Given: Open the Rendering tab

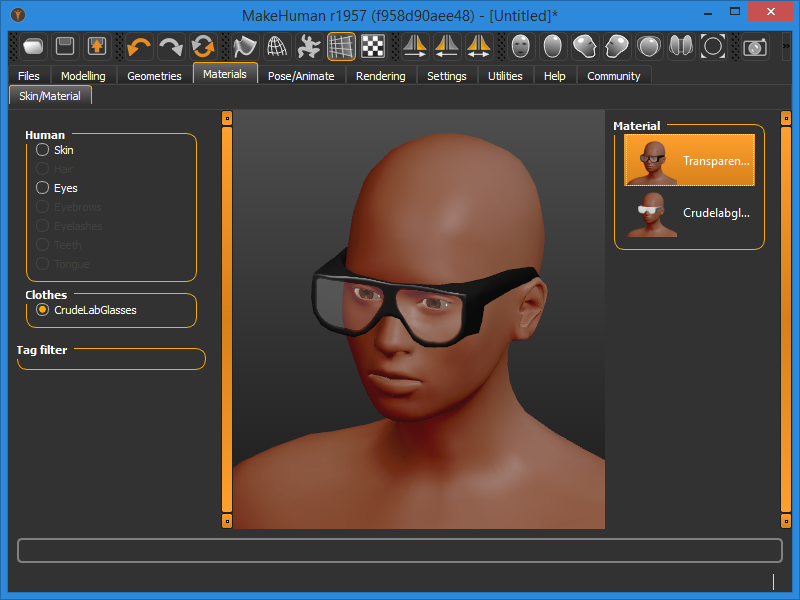Looking at the screenshot, I should [x=381, y=76].
